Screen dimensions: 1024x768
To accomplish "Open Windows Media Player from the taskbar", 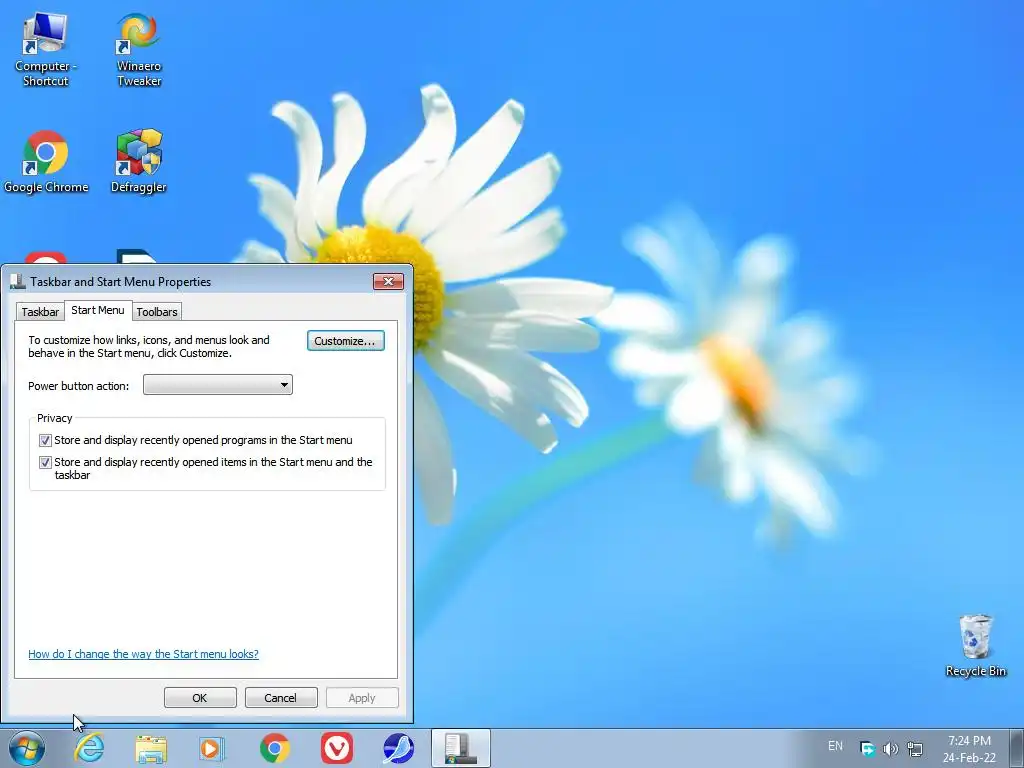I will [212, 748].
